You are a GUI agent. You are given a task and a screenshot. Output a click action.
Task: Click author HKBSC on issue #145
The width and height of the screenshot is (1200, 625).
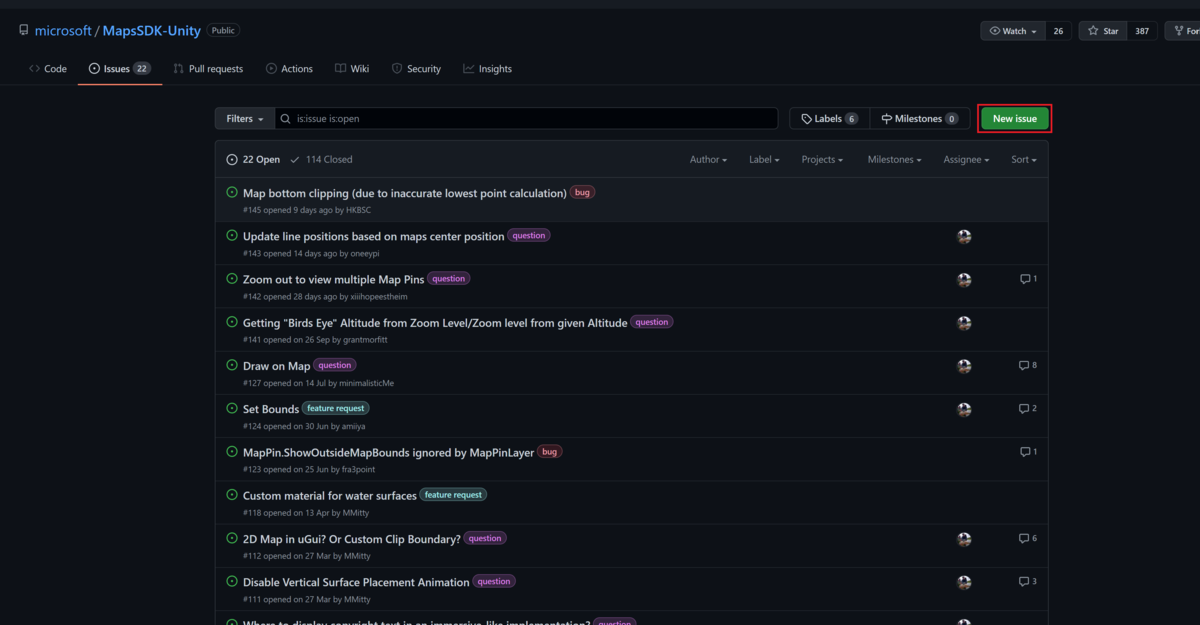(359, 210)
